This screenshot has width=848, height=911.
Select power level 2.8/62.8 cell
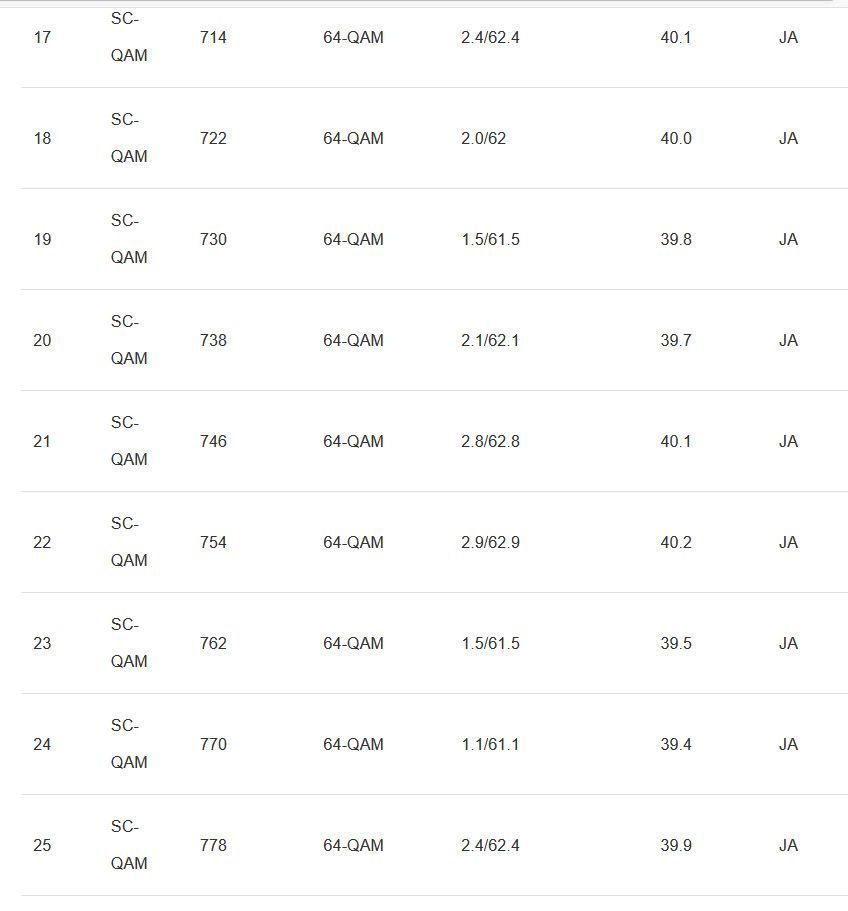[490, 442]
